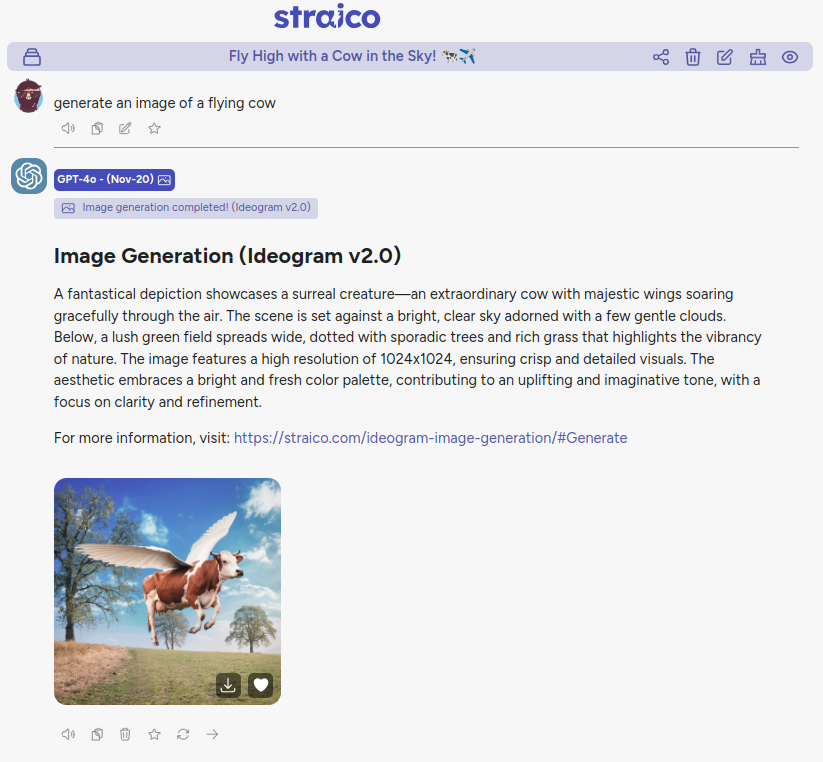
Task: Click the arrow icon below the response
Action: pyautogui.click(x=212, y=734)
